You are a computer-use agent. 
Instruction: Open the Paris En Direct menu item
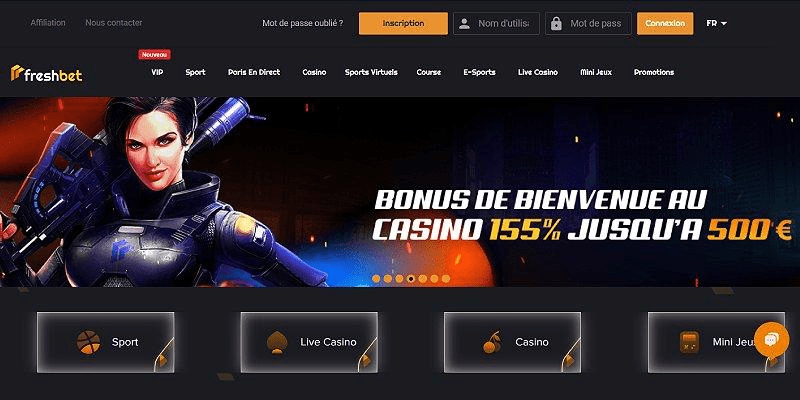coord(254,72)
